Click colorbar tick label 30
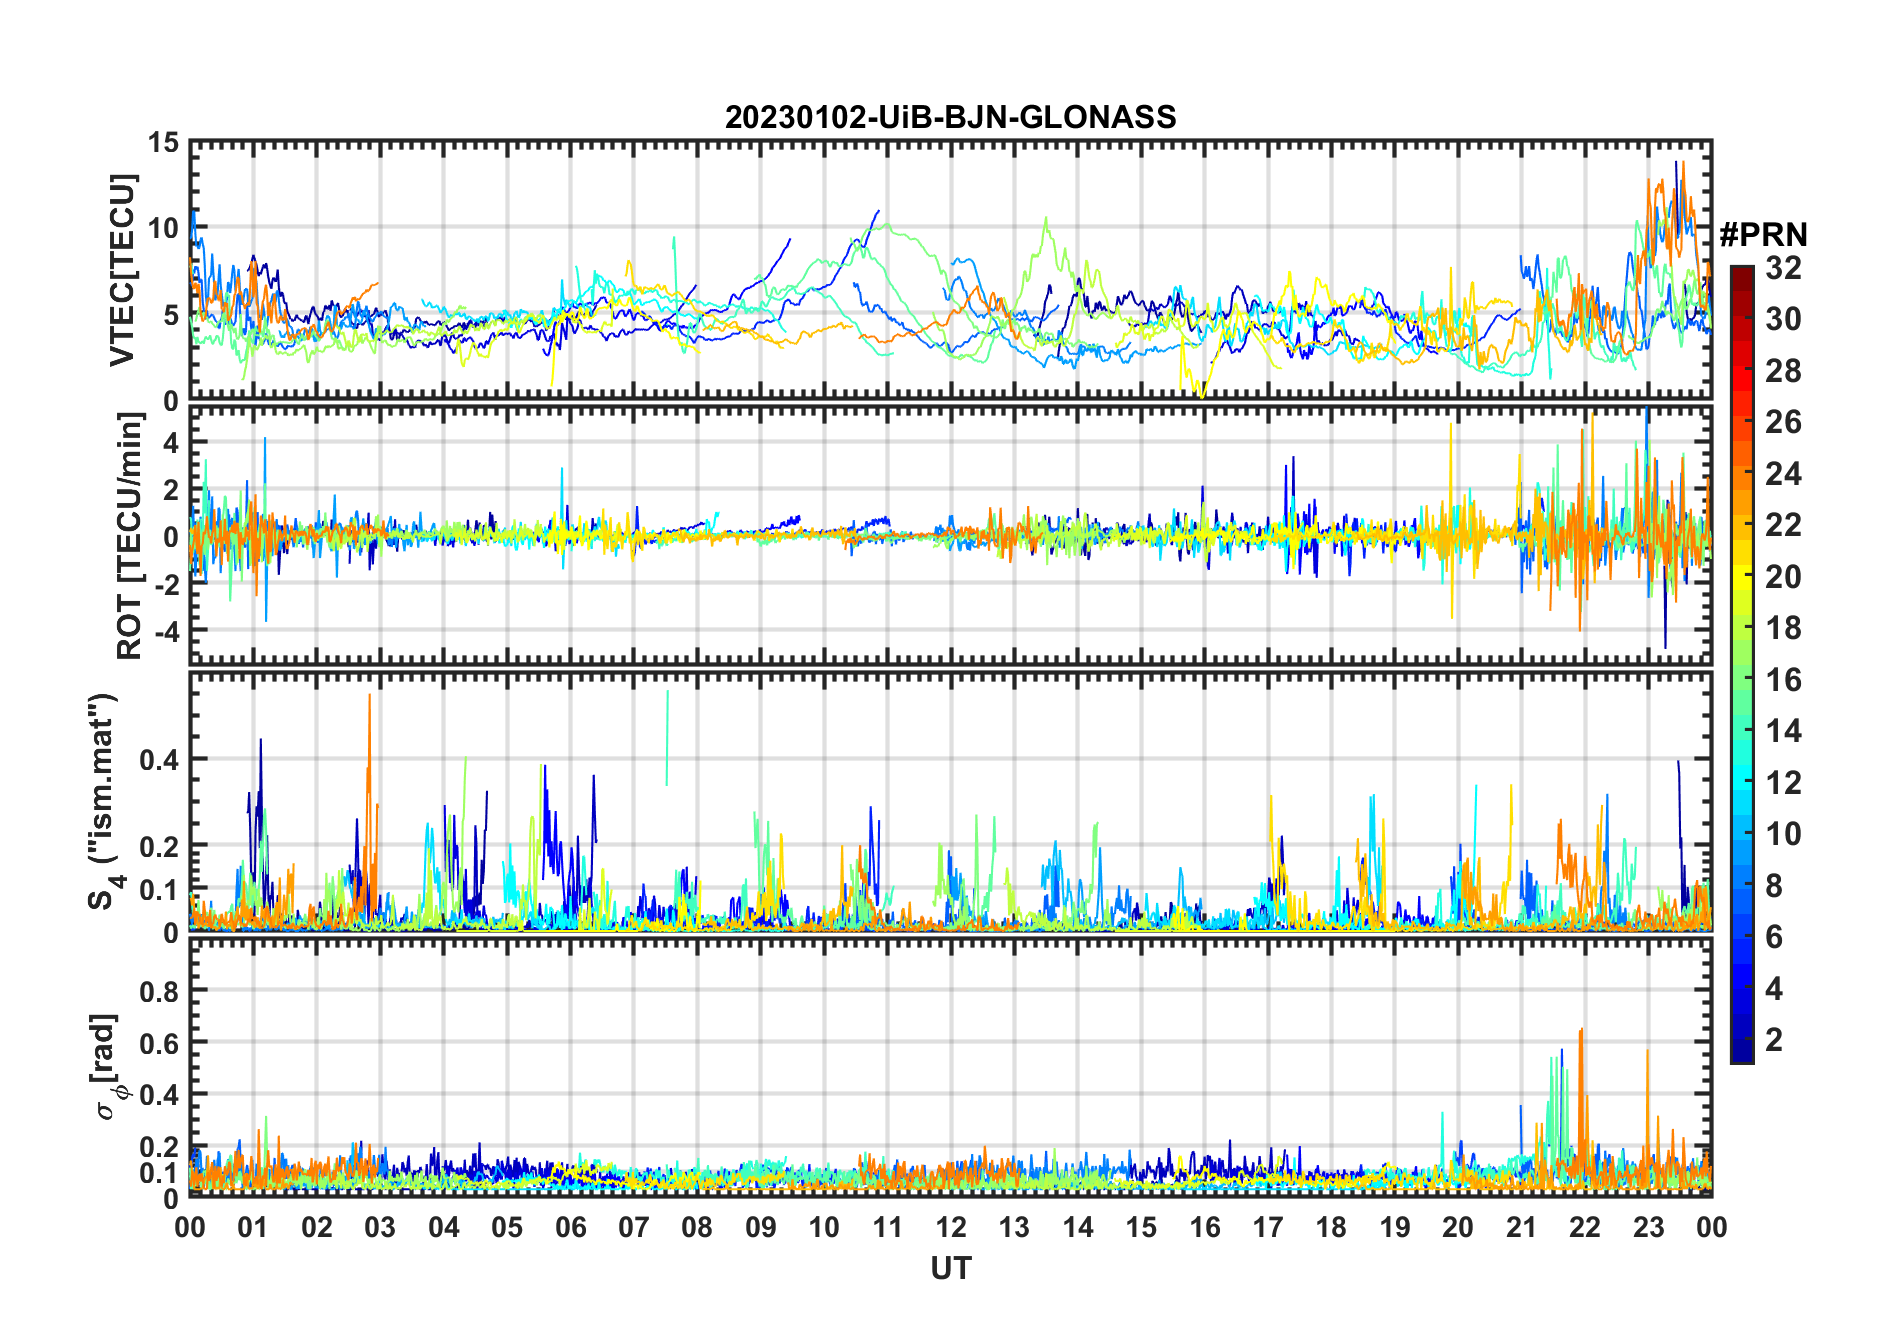 pyautogui.click(x=1783, y=319)
